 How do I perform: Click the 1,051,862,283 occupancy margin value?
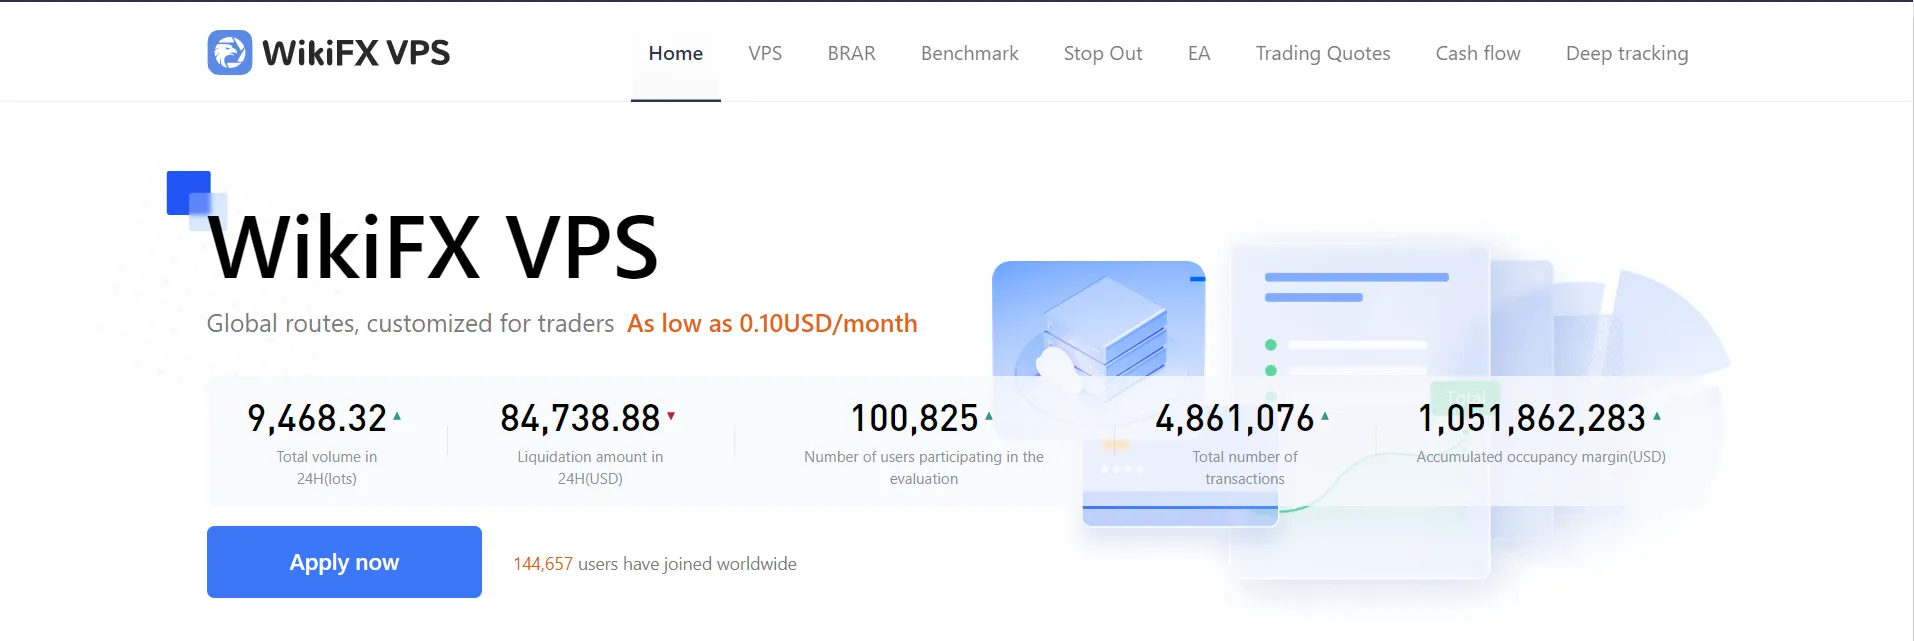click(x=1532, y=418)
